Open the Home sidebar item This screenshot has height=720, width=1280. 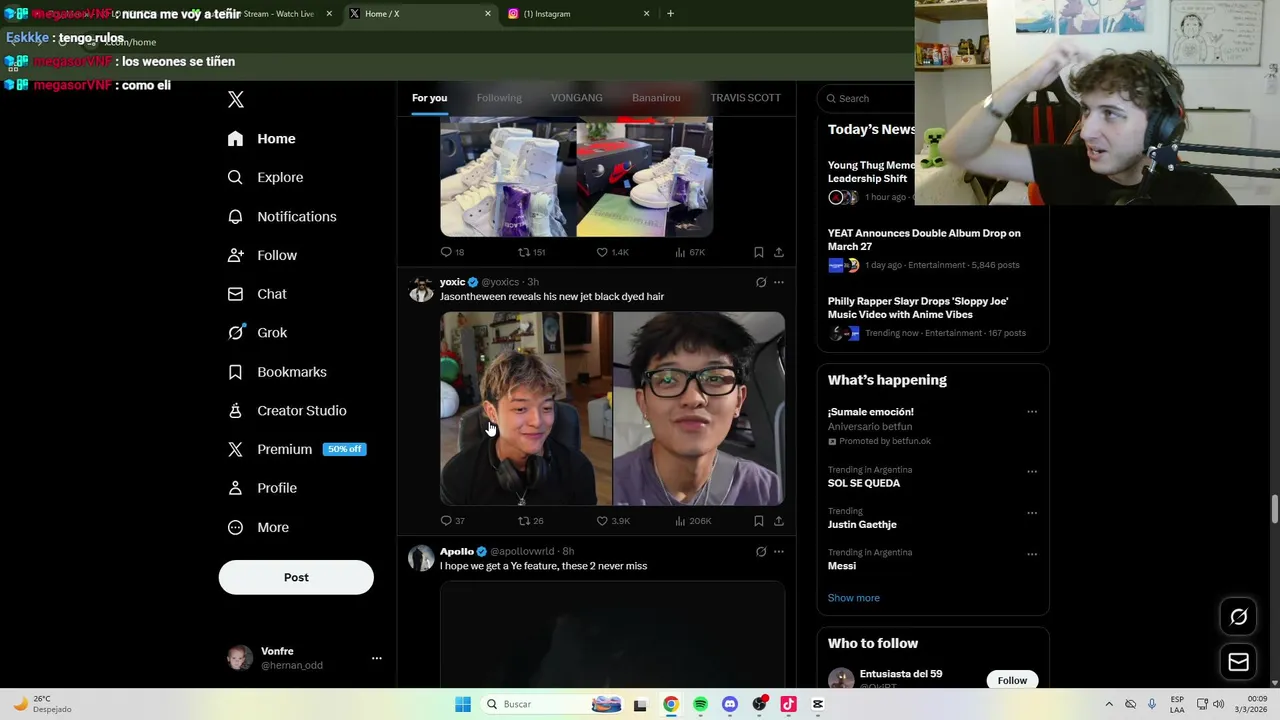[x=262, y=139]
